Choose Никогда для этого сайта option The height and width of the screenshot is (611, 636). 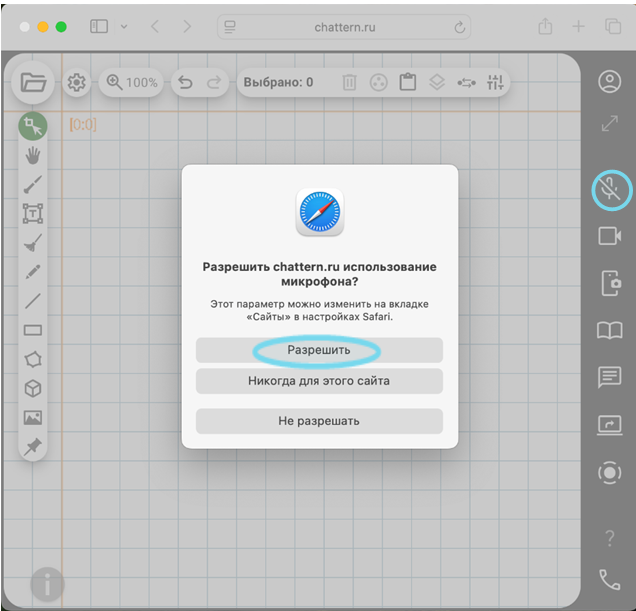coord(318,381)
